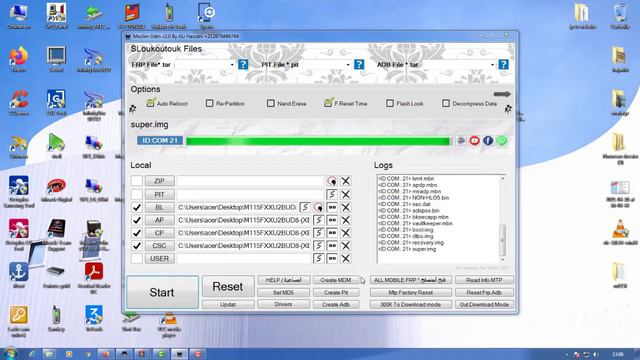Click the two-dots icon in BL row
This screenshot has height=360, width=640.
pyautogui.click(x=332, y=207)
